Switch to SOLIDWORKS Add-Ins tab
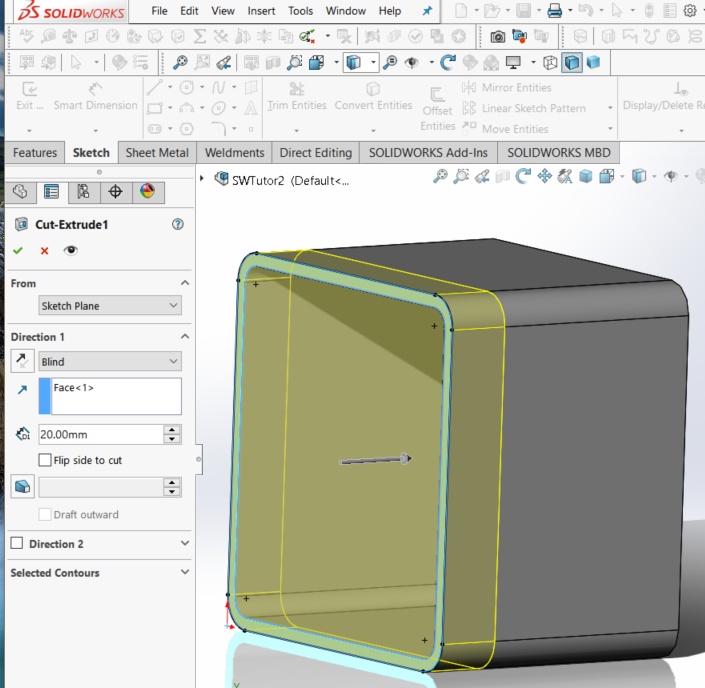This screenshot has width=705, height=688. pos(428,152)
